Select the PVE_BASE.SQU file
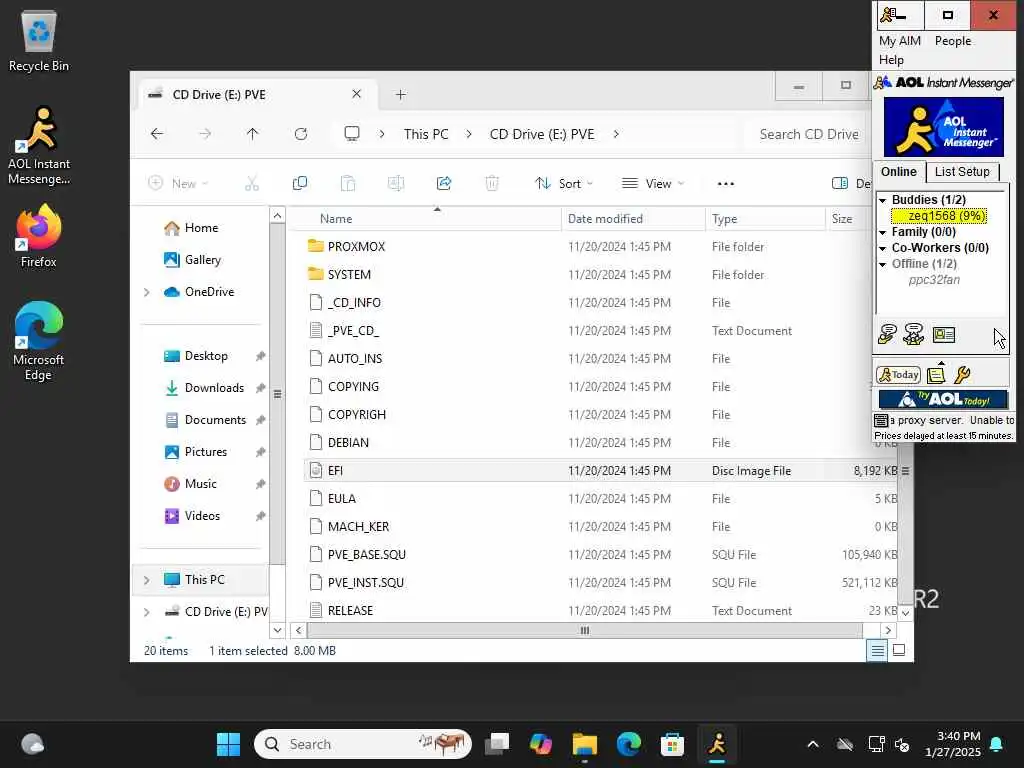Image resolution: width=1024 pixels, height=768 pixels. click(x=366, y=554)
